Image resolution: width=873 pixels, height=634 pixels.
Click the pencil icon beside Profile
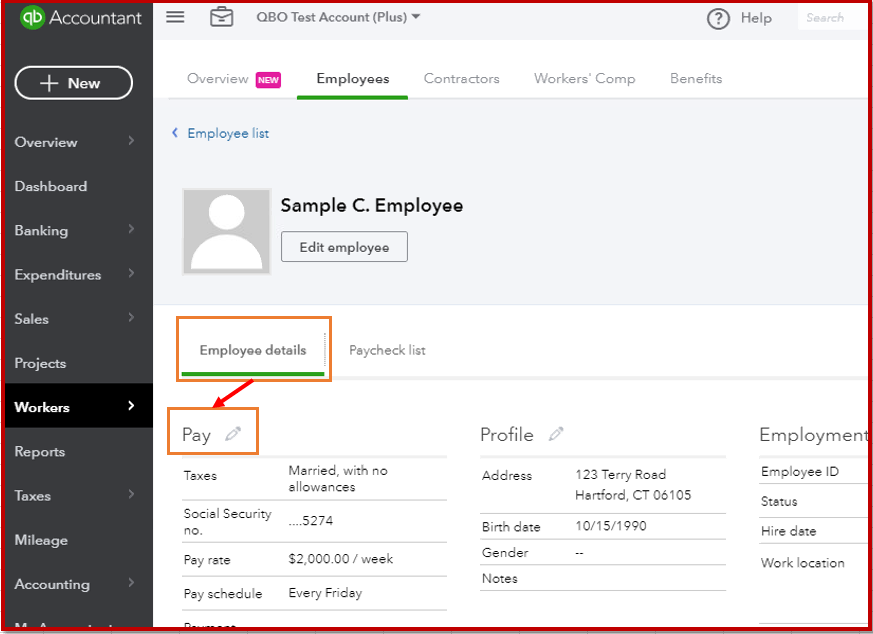(x=556, y=434)
